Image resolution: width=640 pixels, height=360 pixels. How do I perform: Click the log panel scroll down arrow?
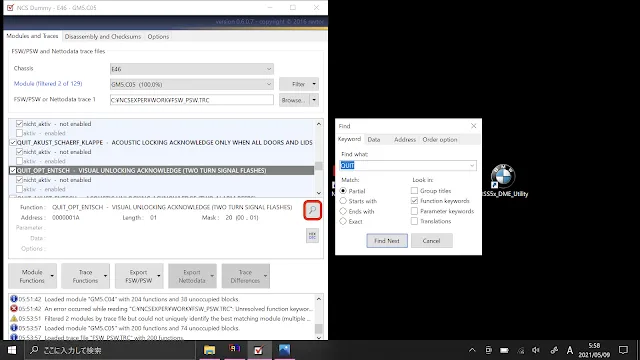(x=318, y=337)
